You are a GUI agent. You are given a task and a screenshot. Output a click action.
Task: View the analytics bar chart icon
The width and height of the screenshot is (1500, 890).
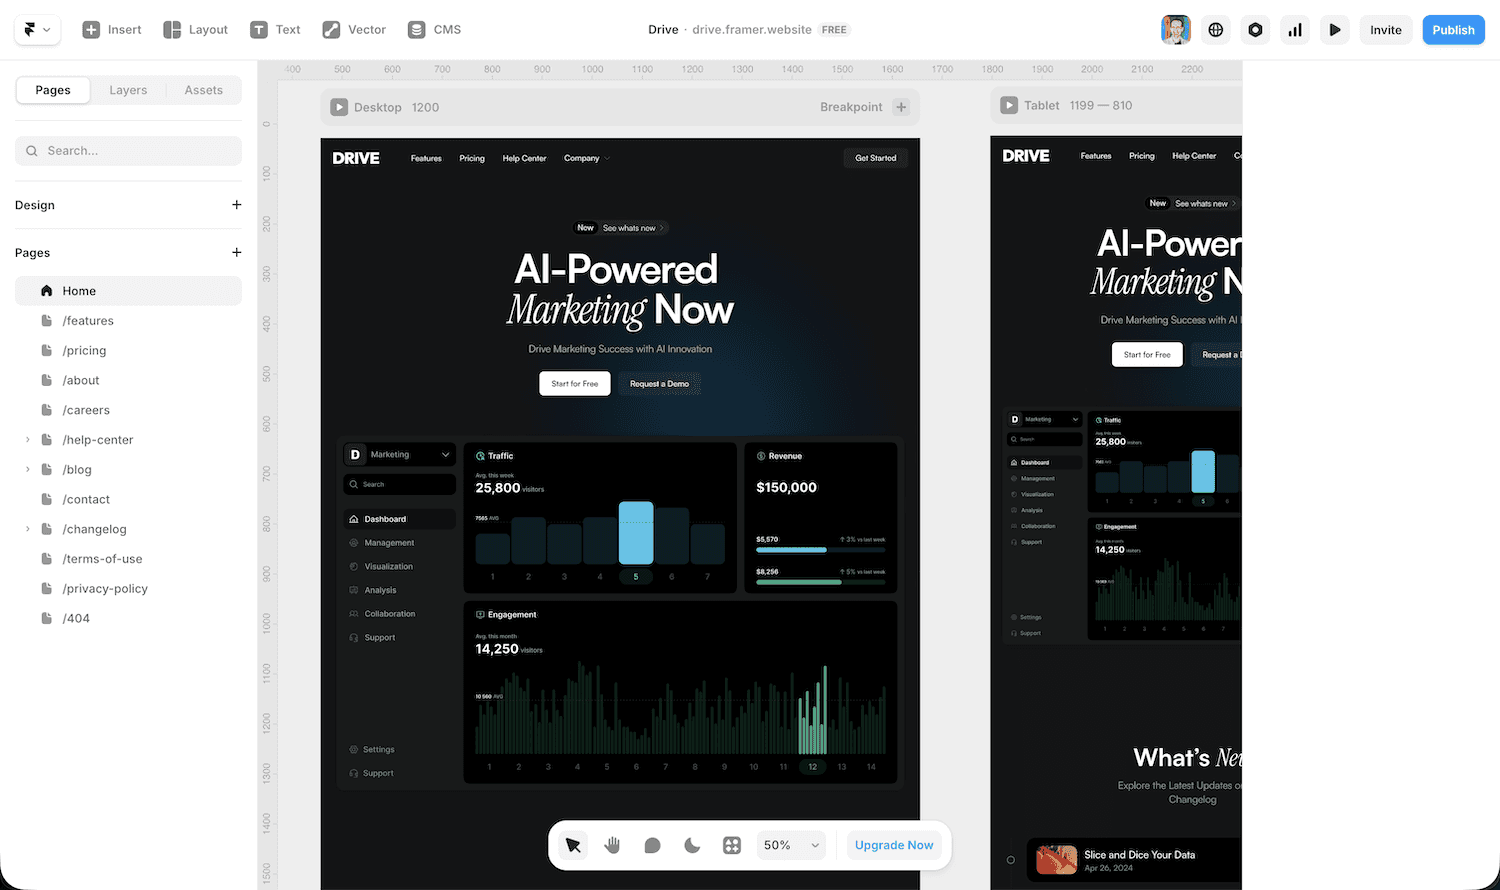[1295, 30]
